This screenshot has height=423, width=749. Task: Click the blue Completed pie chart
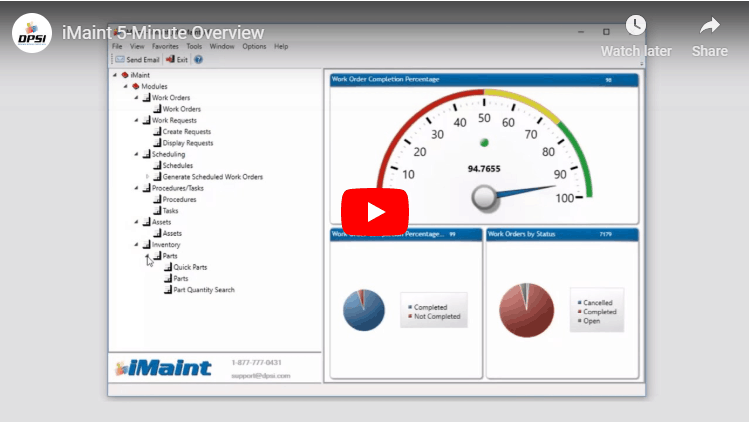(364, 310)
